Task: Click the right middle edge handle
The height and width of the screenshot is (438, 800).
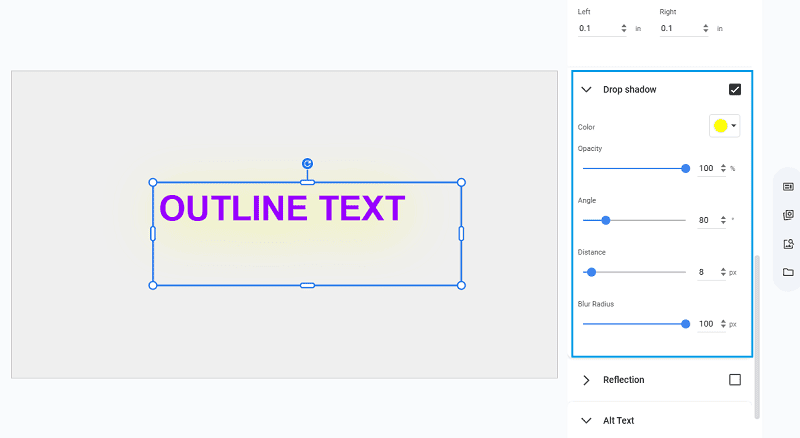Action: pos(461,234)
